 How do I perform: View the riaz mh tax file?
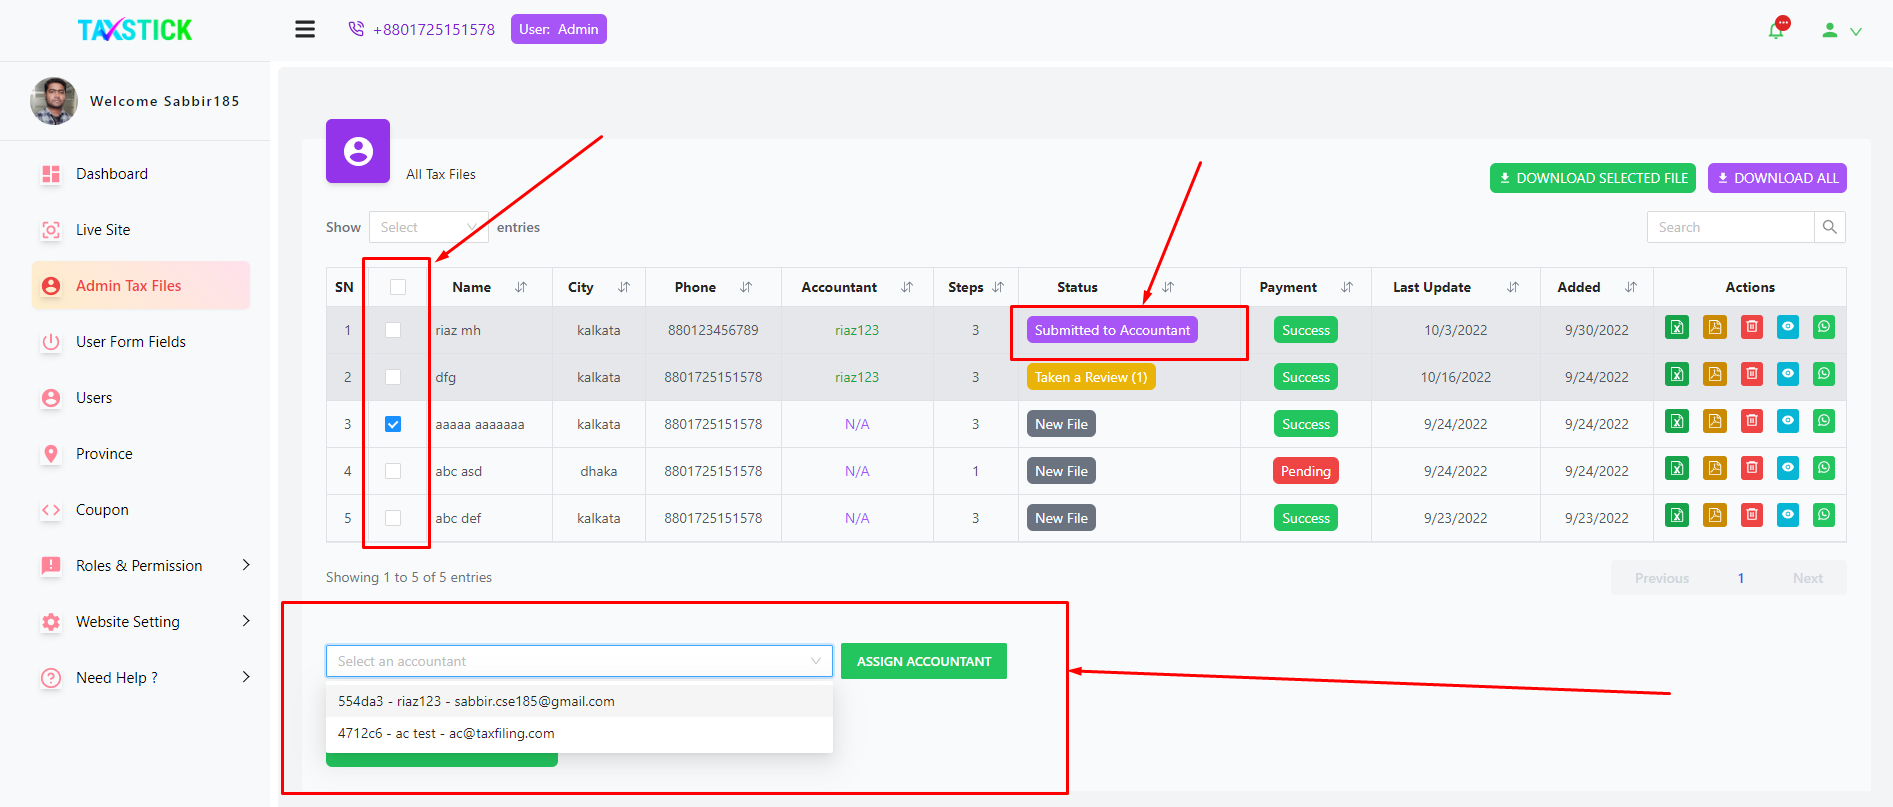pyautogui.click(x=1788, y=327)
